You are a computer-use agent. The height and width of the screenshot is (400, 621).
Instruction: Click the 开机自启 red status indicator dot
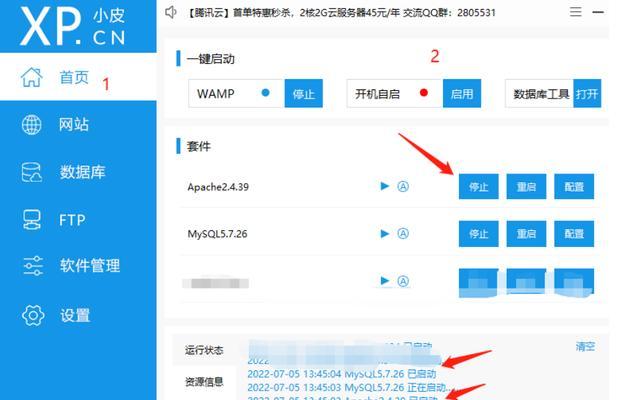(424, 93)
